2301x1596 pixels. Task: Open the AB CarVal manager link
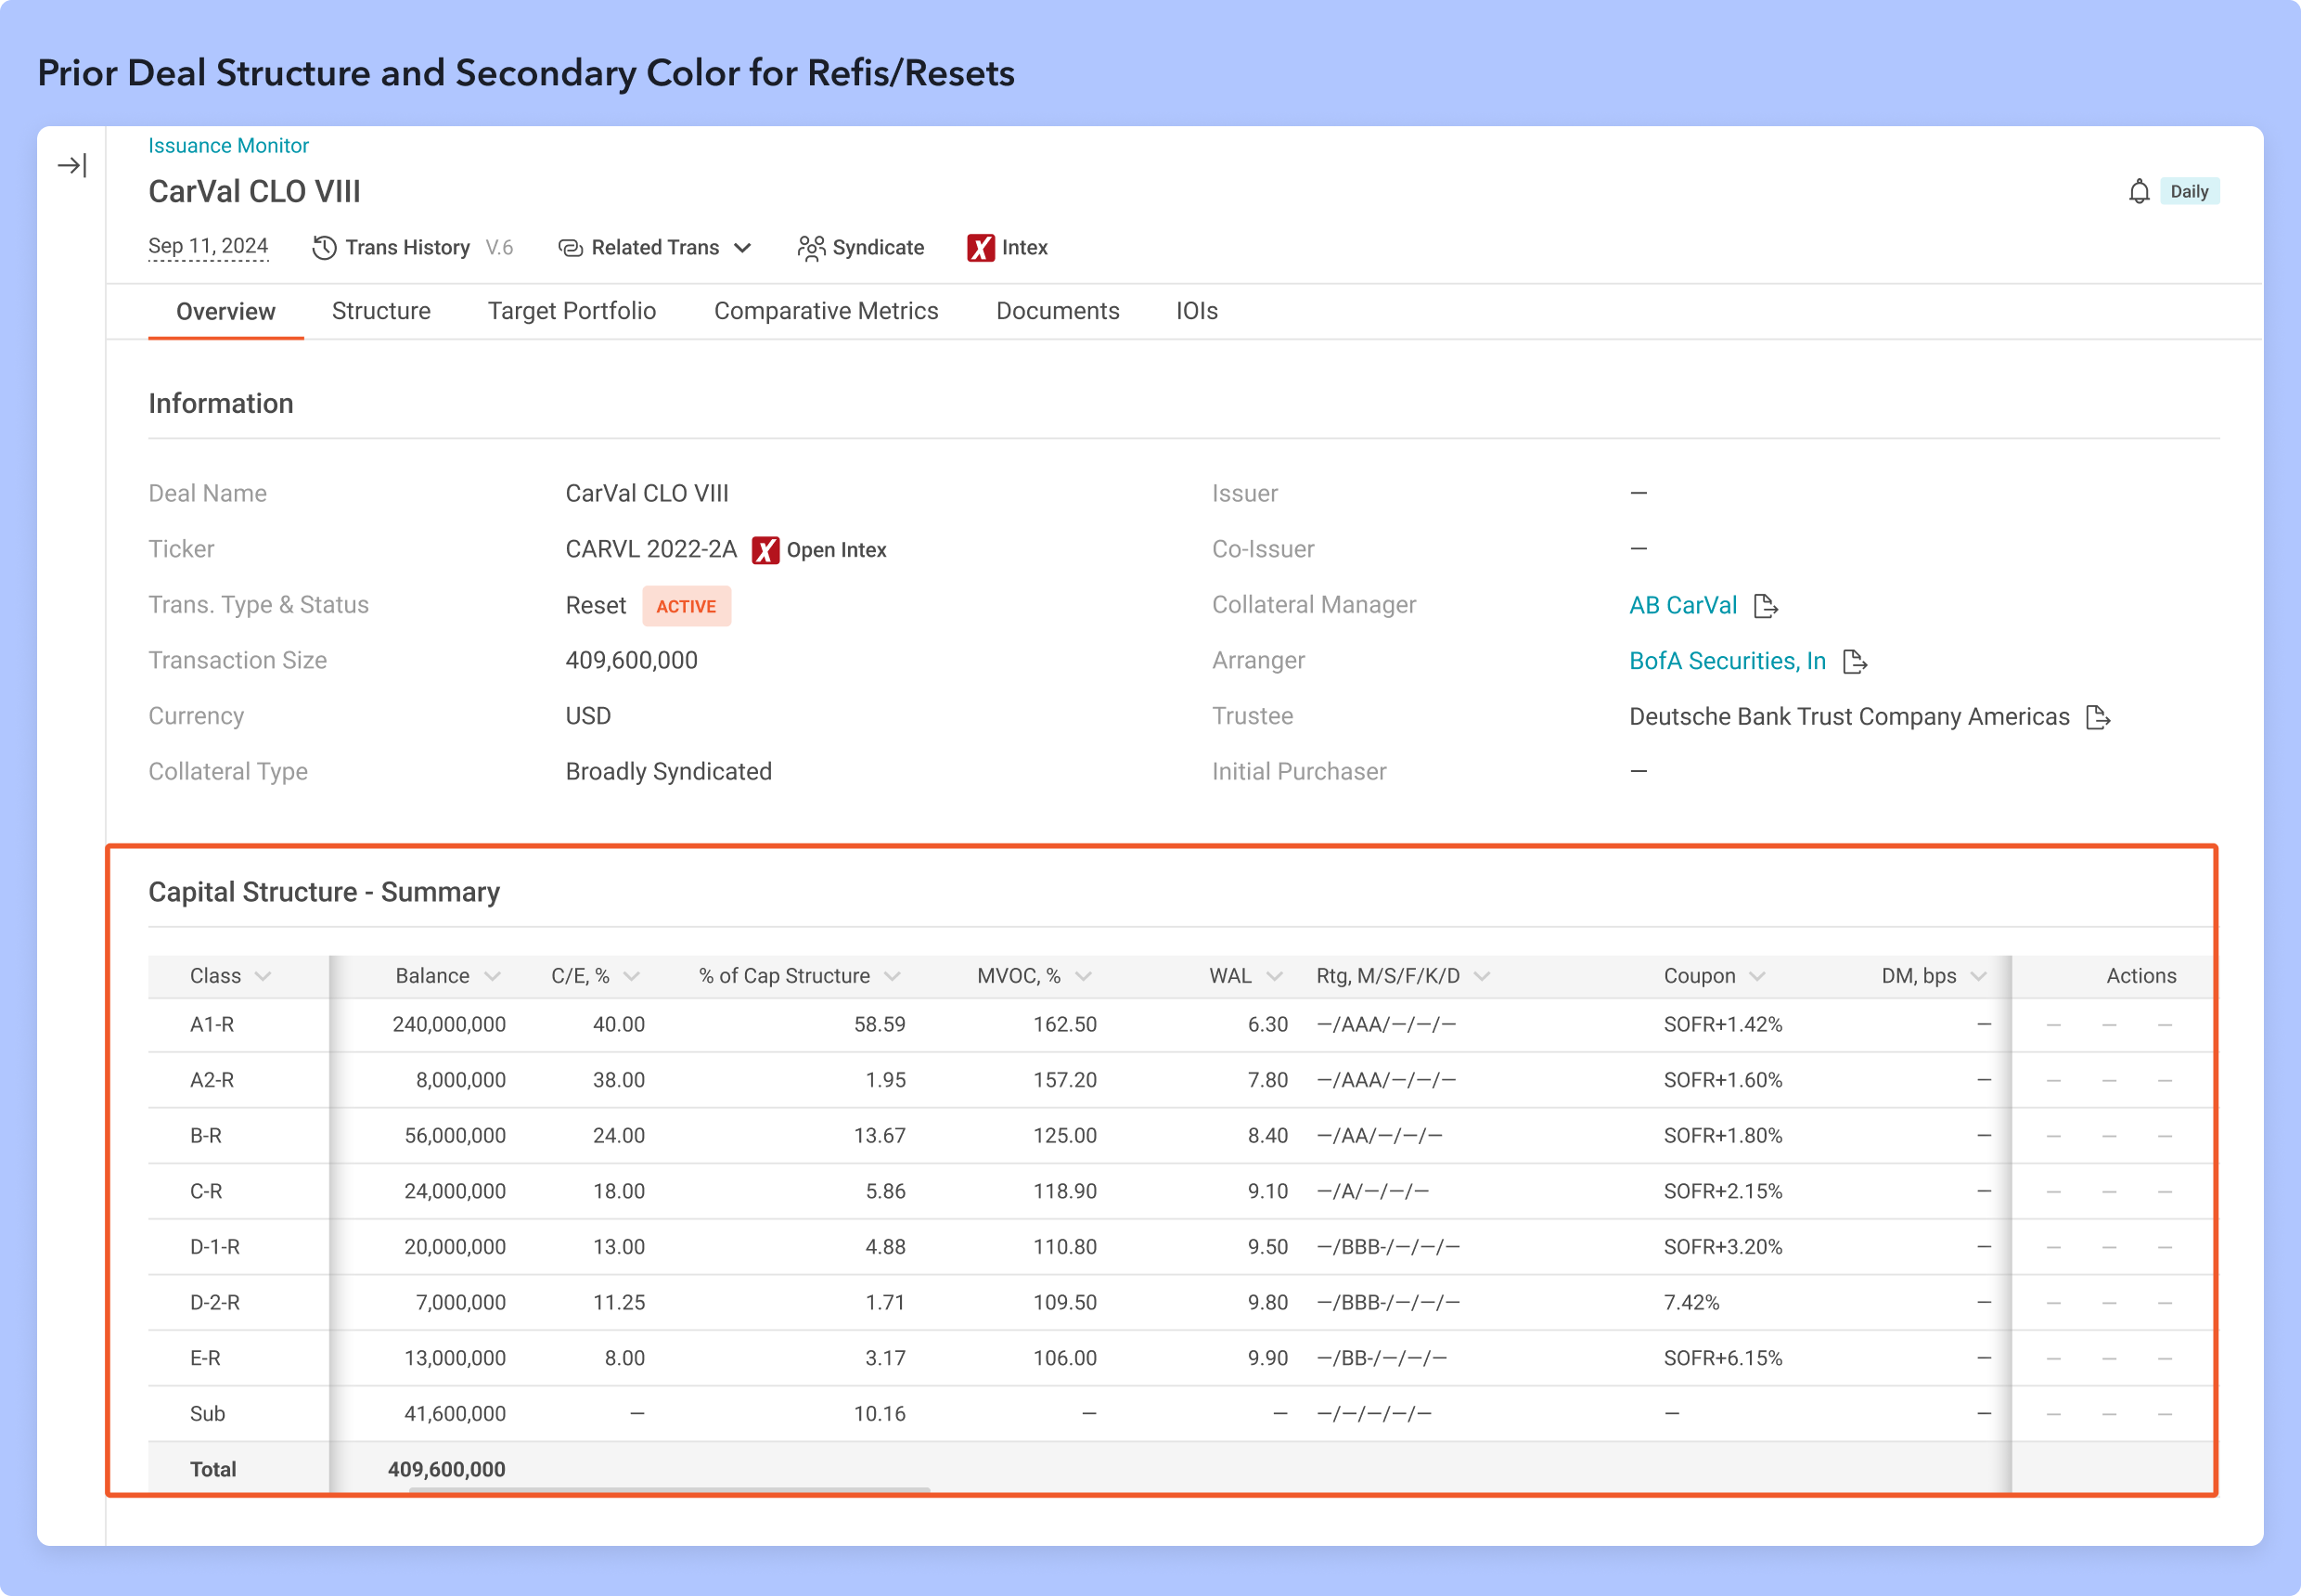1682,605
